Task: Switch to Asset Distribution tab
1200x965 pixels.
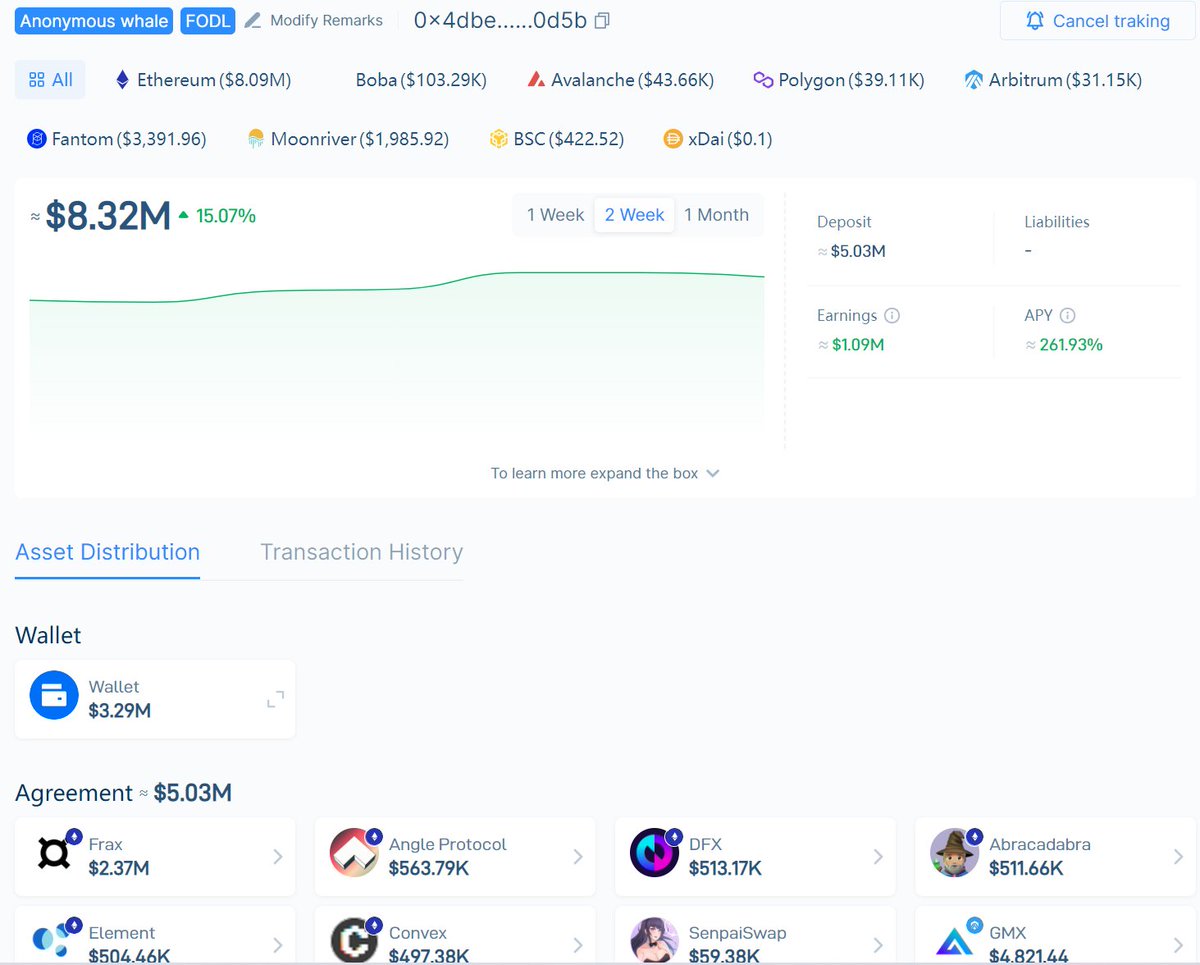Action: (107, 552)
